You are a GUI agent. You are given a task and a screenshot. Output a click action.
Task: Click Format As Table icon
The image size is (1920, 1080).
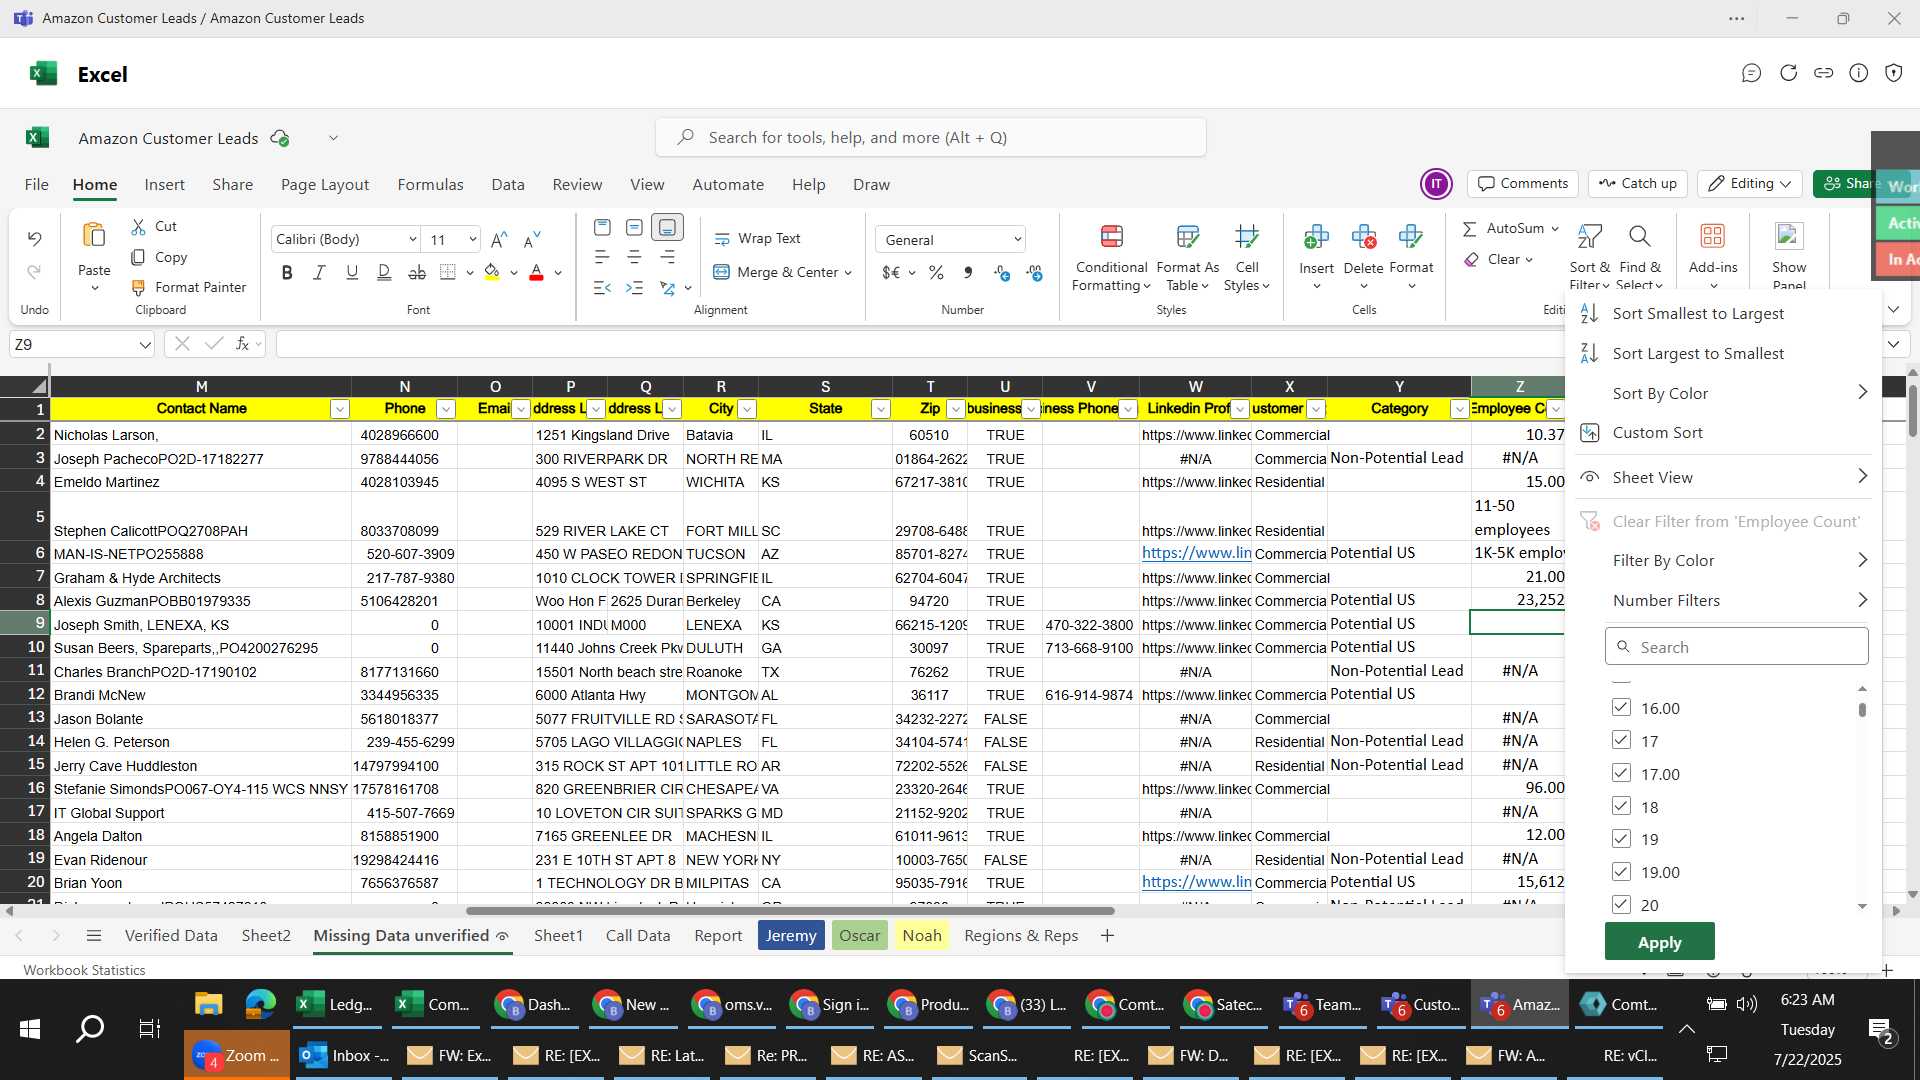[x=1187, y=237]
